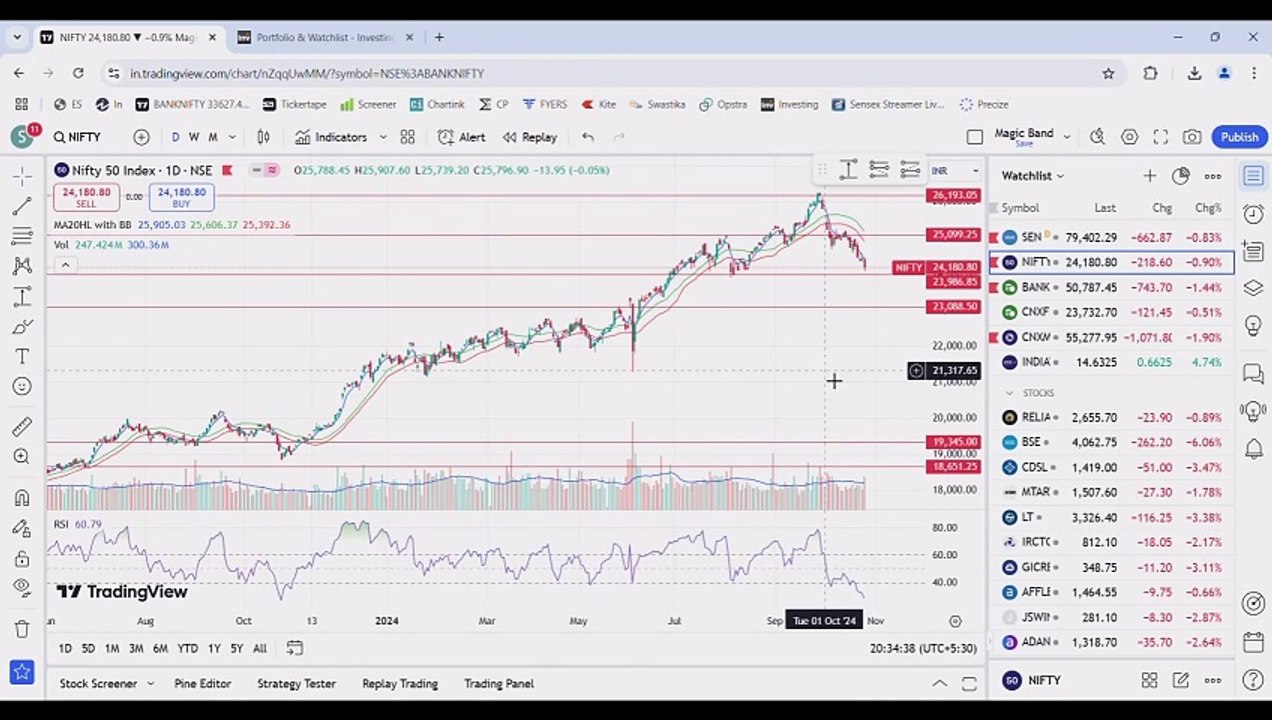Create an Alert from the toolbar

461,137
